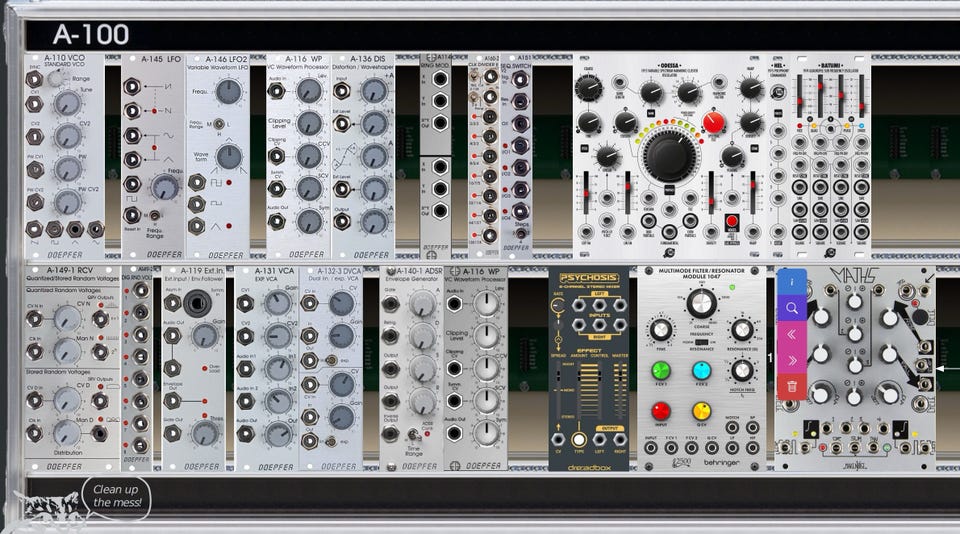Click the A-100 rack title text
960x534 pixels.
pyautogui.click(x=91, y=34)
